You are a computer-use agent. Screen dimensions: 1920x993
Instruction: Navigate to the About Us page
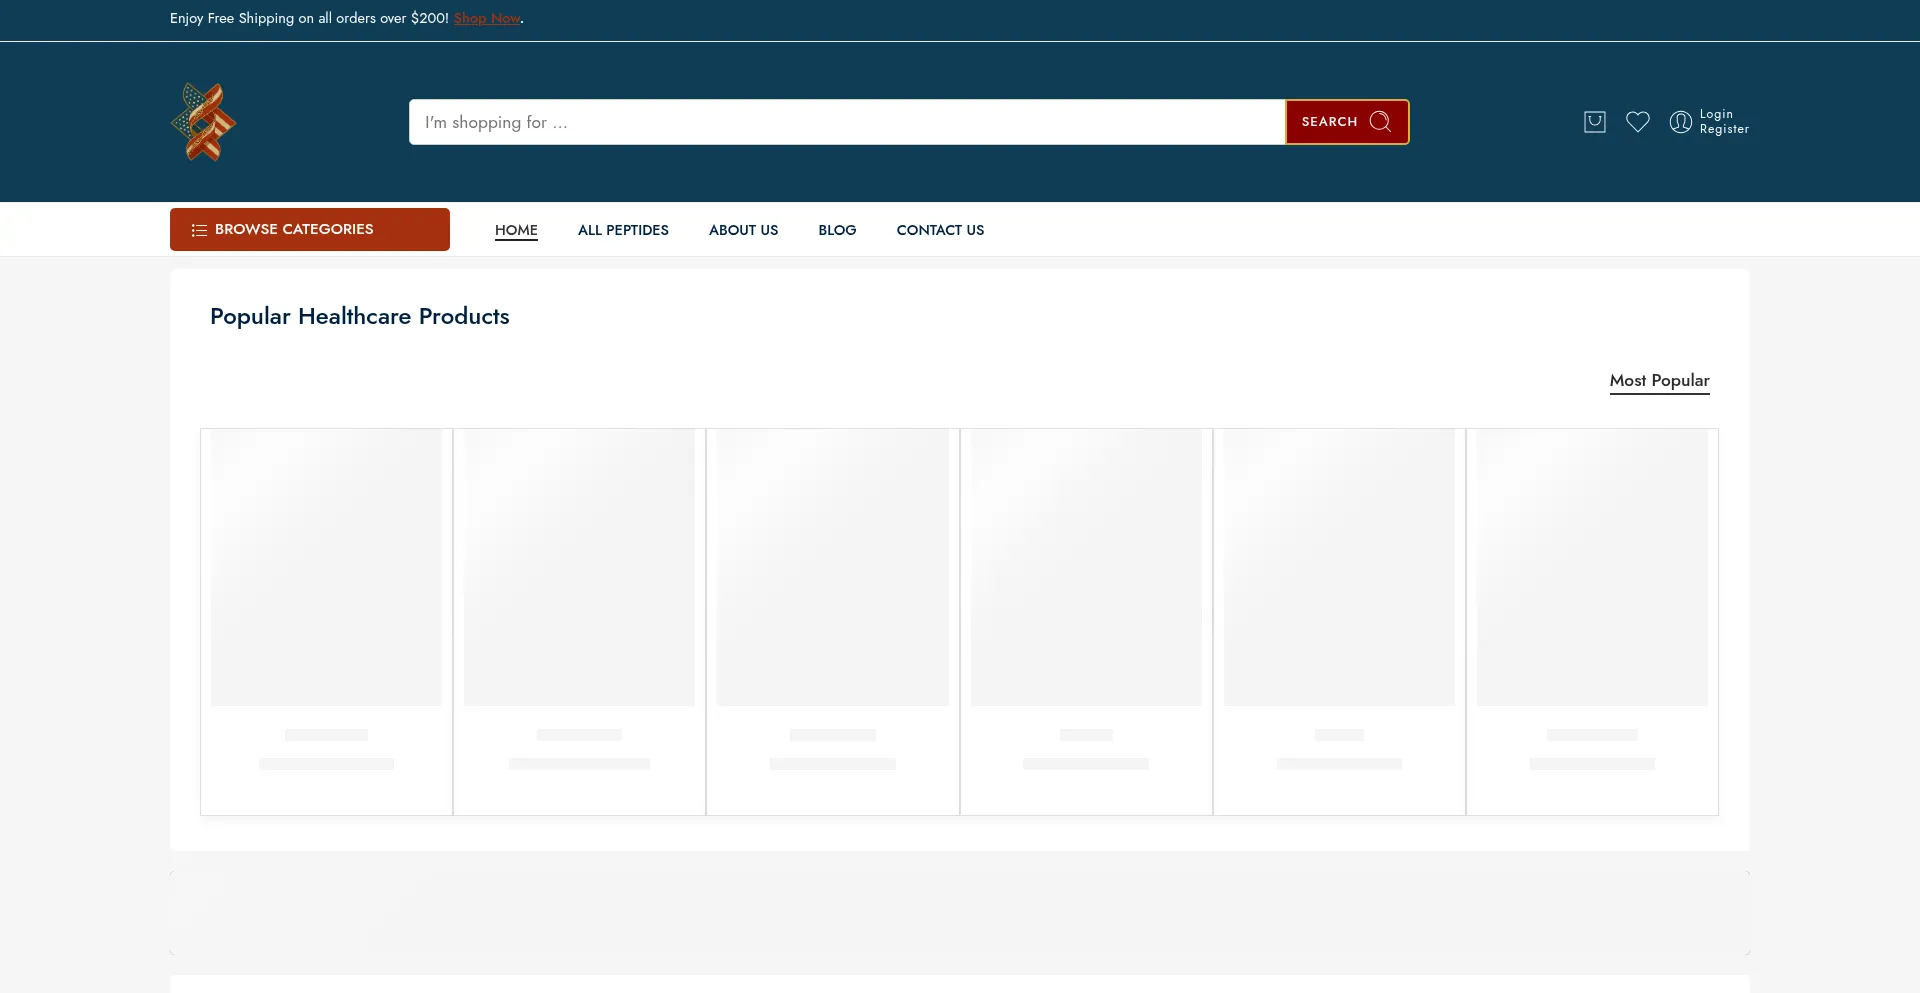point(743,230)
